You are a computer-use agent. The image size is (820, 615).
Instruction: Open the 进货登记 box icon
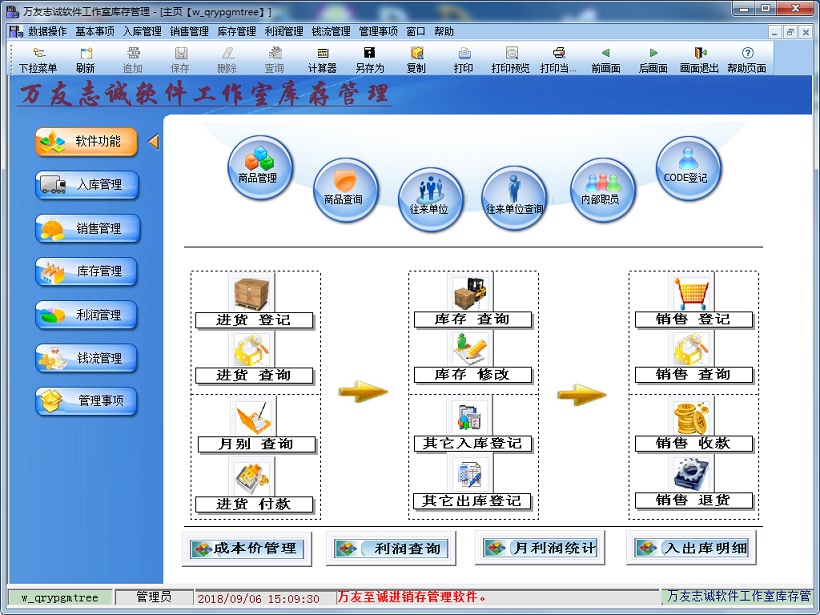tap(253, 292)
